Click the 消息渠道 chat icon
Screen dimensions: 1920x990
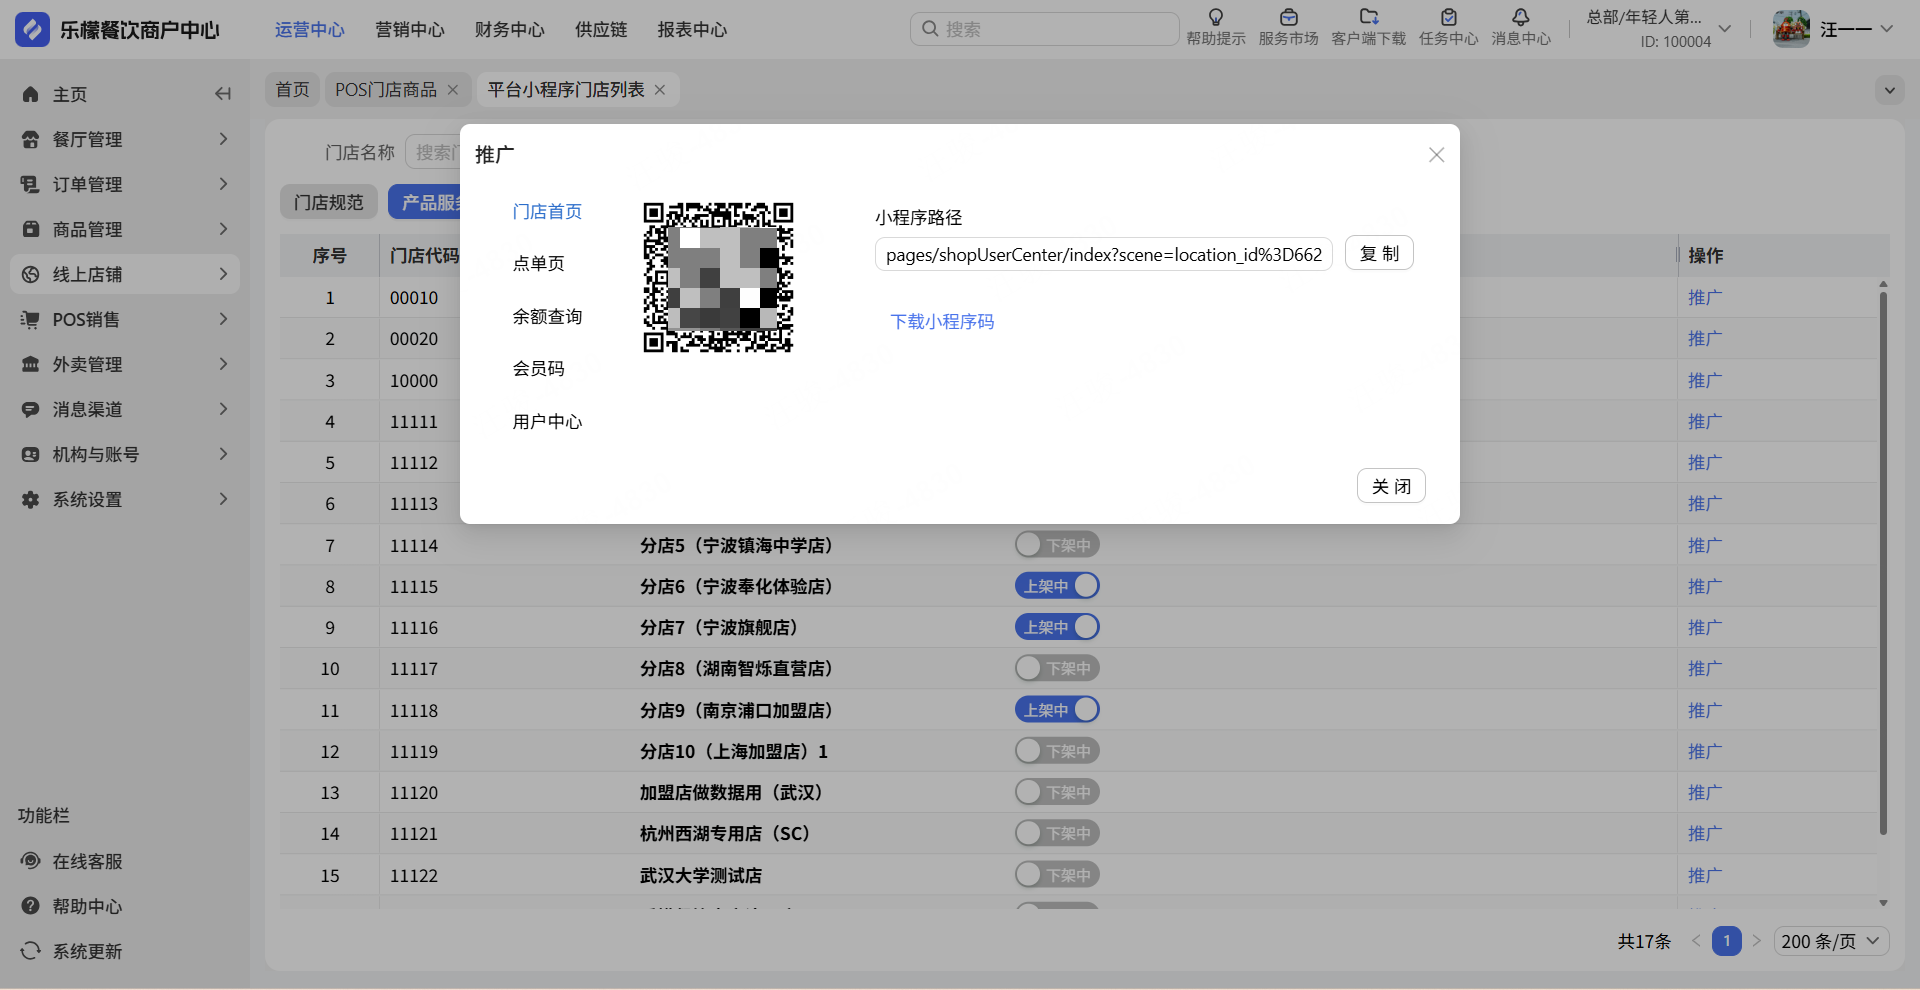[x=31, y=409]
